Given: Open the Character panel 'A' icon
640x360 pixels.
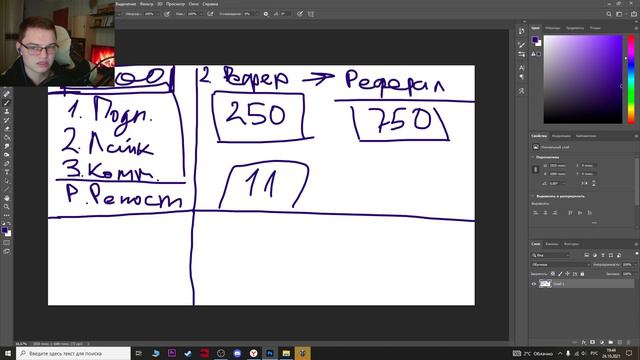Looking at the screenshot, I should pos(522,68).
